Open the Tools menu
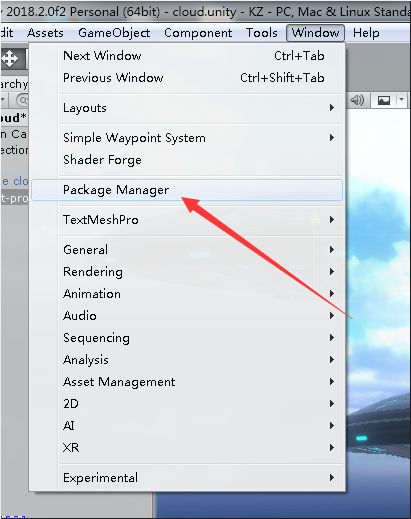This screenshot has height=519, width=411. click(x=262, y=33)
